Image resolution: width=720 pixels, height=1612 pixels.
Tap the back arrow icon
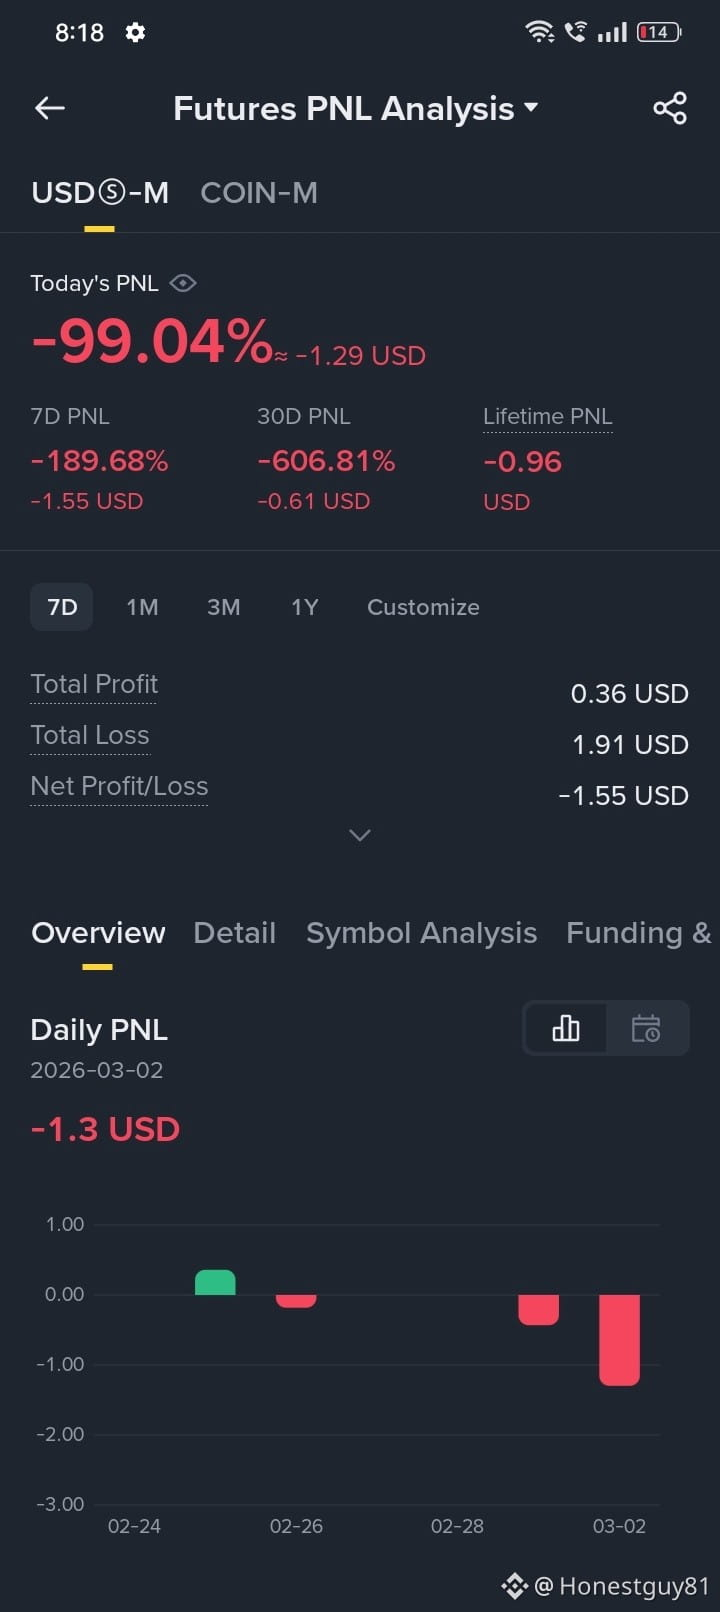(49, 108)
